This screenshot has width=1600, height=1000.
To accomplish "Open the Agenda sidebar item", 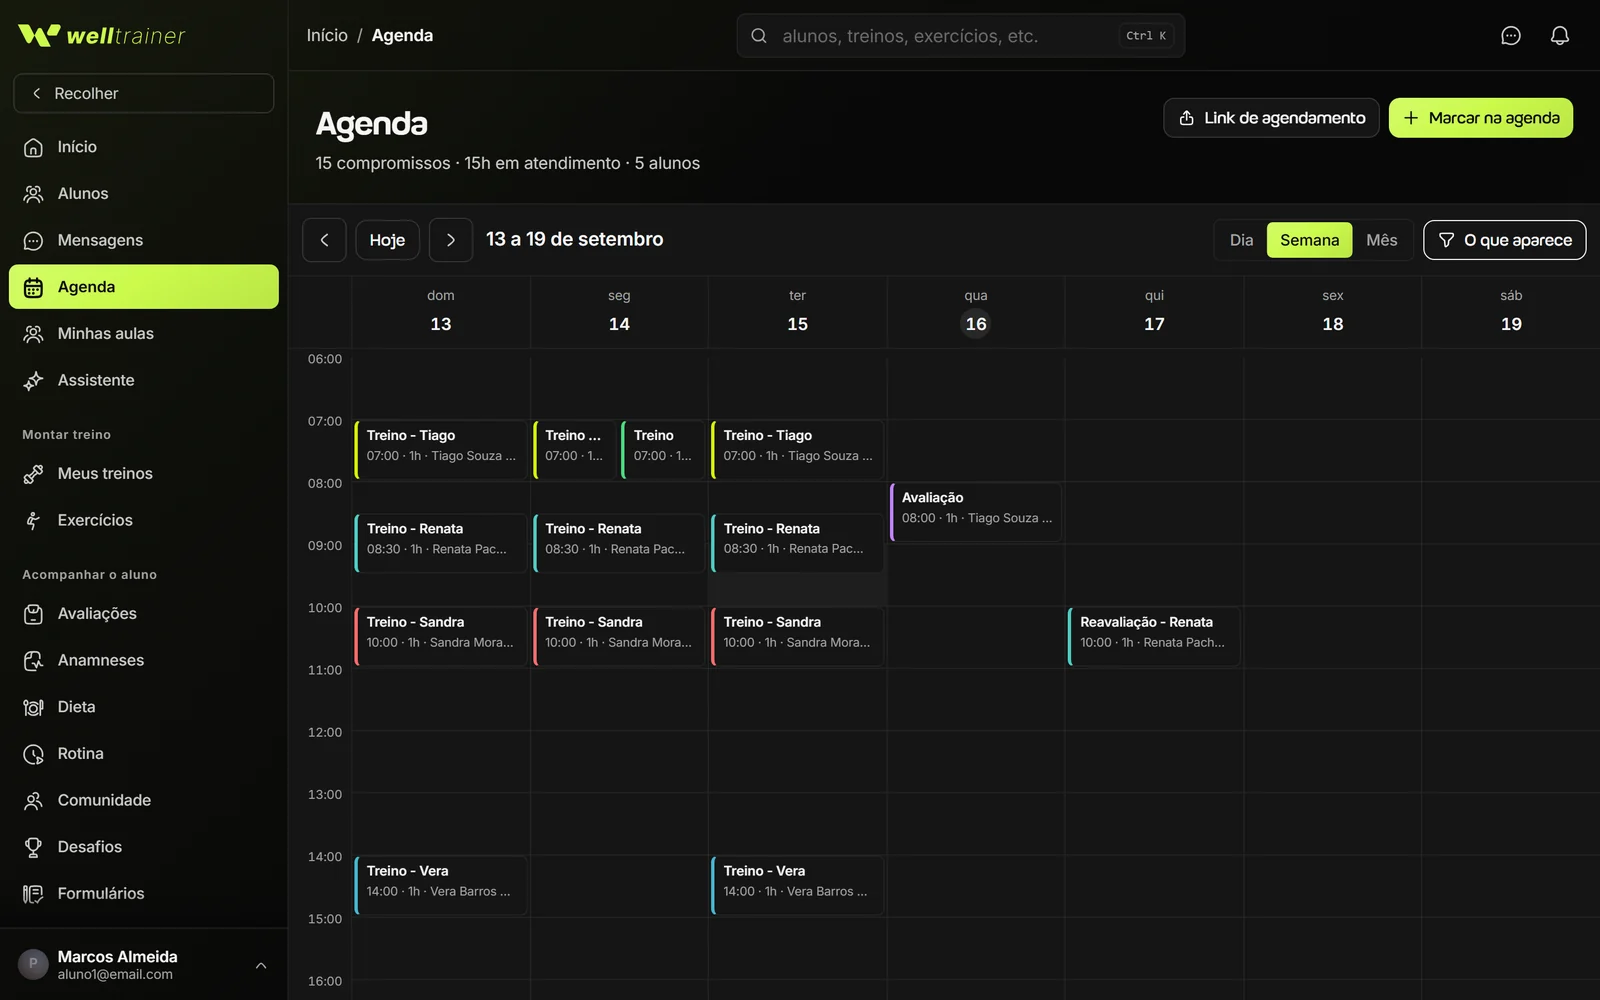I will click(144, 287).
